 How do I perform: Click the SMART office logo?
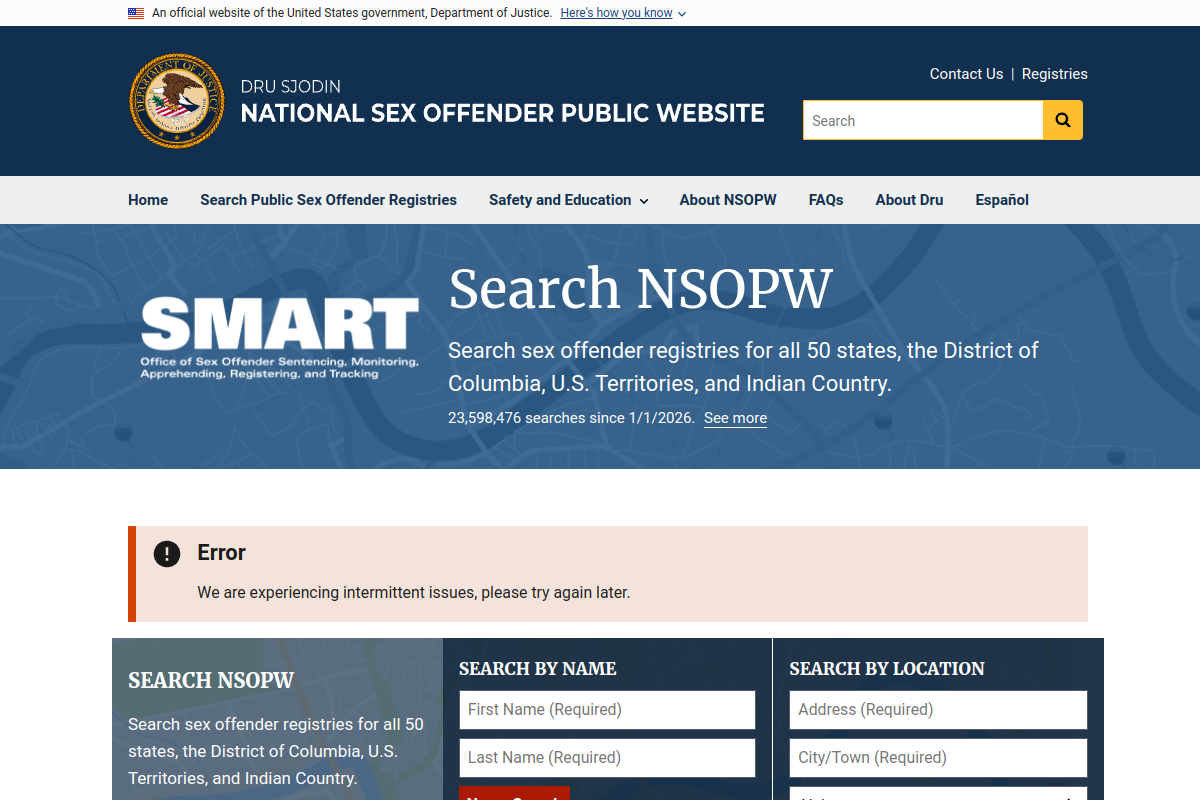(x=280, y=338)
